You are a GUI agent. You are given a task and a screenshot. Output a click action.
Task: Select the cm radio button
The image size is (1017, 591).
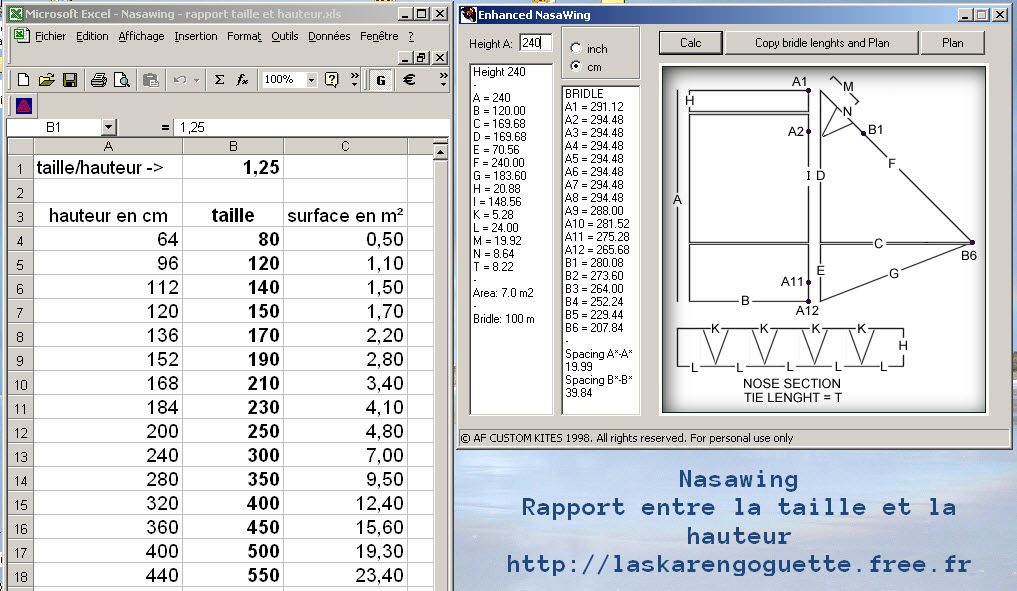[575, 66]
